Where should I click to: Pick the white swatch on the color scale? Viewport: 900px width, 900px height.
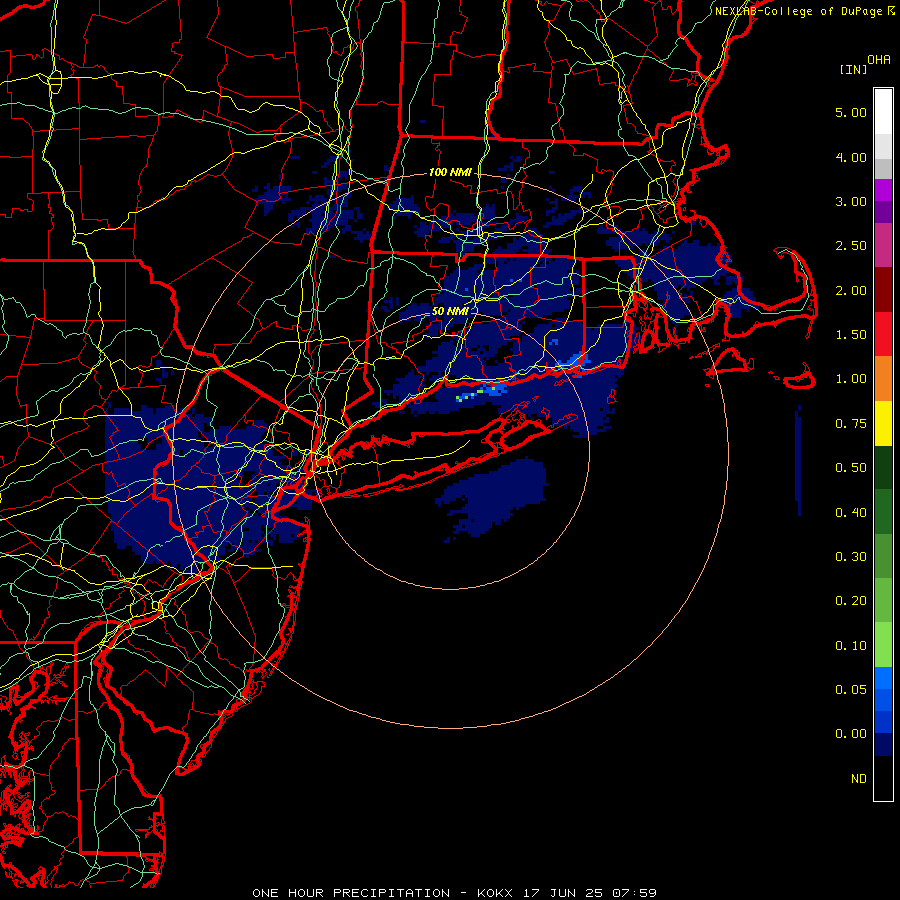(883, 112)
